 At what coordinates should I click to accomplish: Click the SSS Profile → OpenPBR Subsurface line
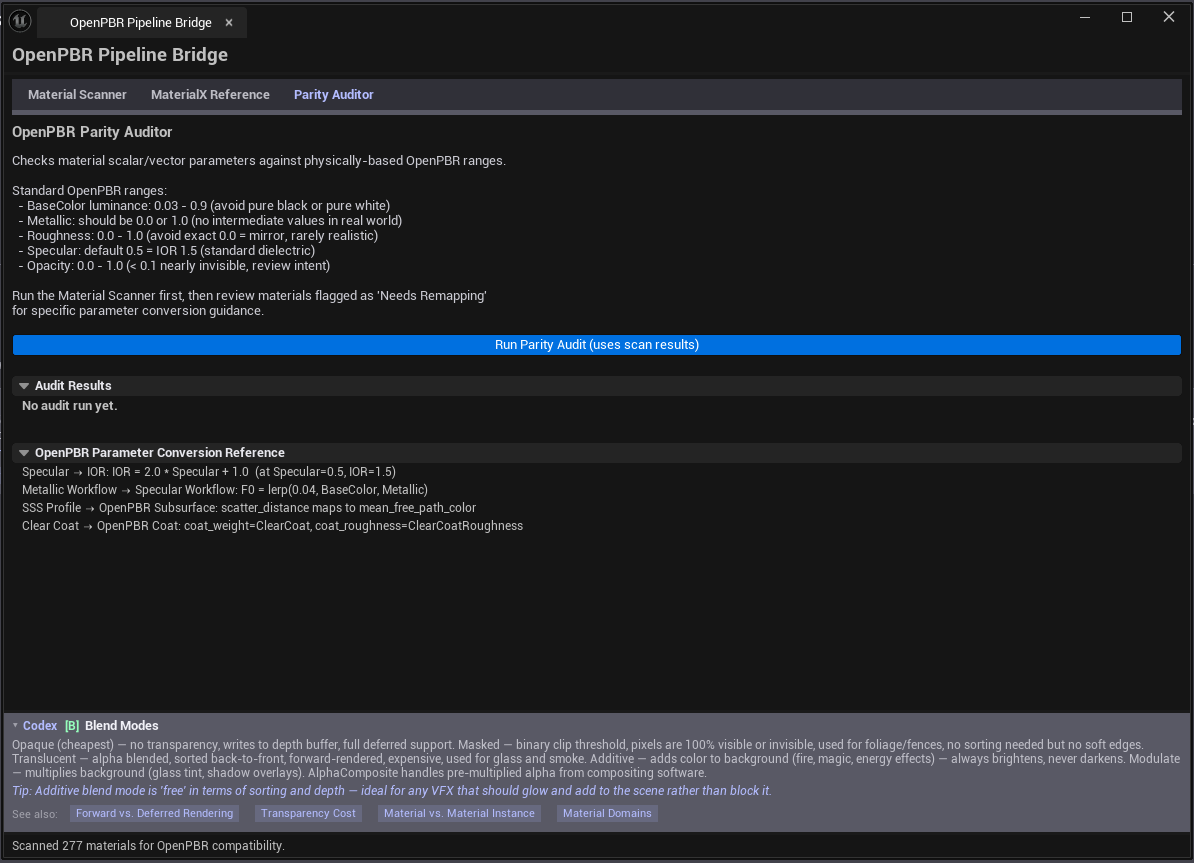(x=249, y=508)
